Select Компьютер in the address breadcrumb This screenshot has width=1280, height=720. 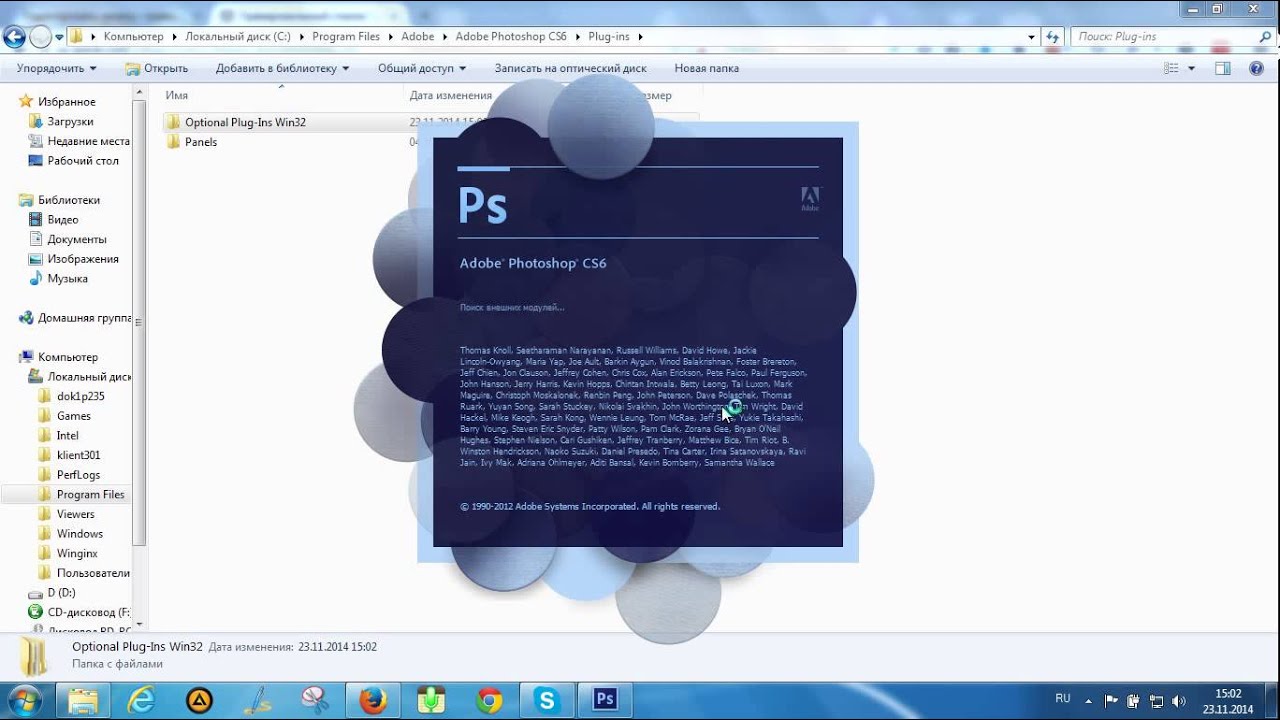[133, 37]
